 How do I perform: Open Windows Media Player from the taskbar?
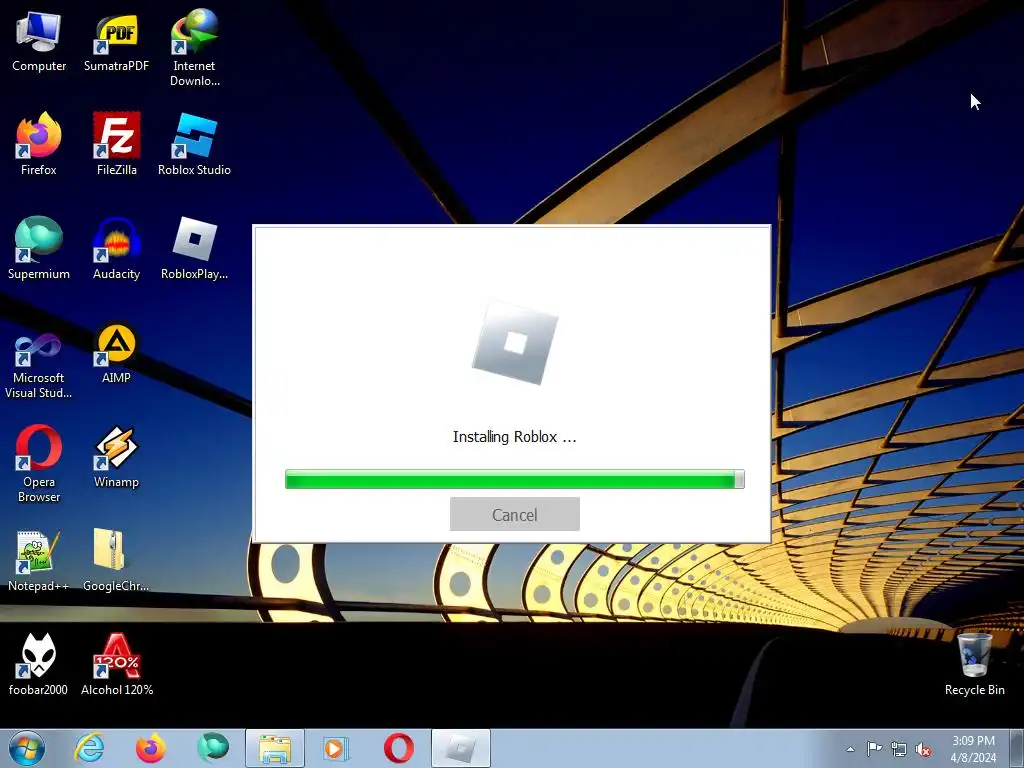pyautogui.click(x=336, y=748)
